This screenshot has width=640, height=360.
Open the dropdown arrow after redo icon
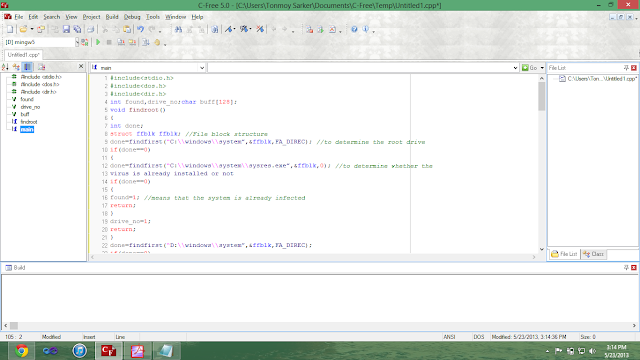[x=160, y=30]
